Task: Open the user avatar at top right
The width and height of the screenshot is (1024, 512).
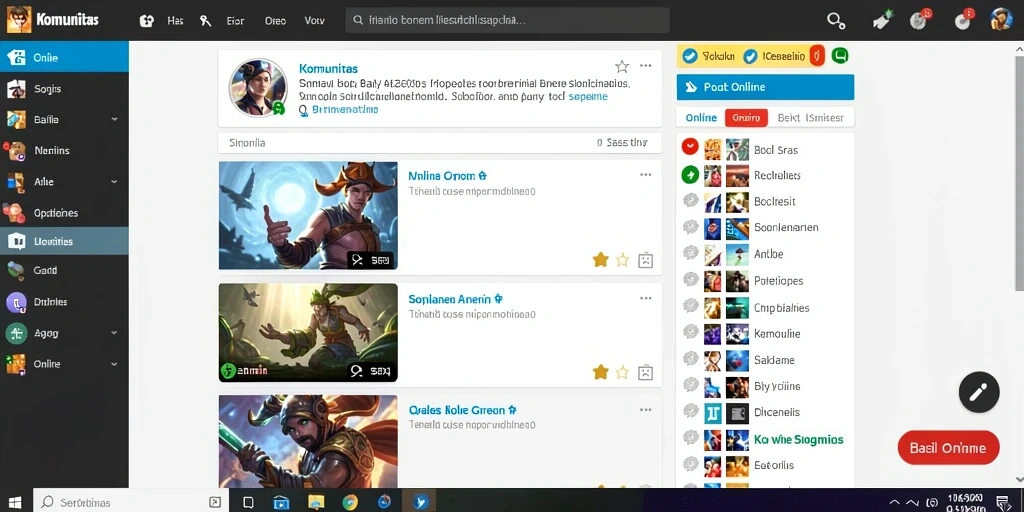Action: 1001,20
